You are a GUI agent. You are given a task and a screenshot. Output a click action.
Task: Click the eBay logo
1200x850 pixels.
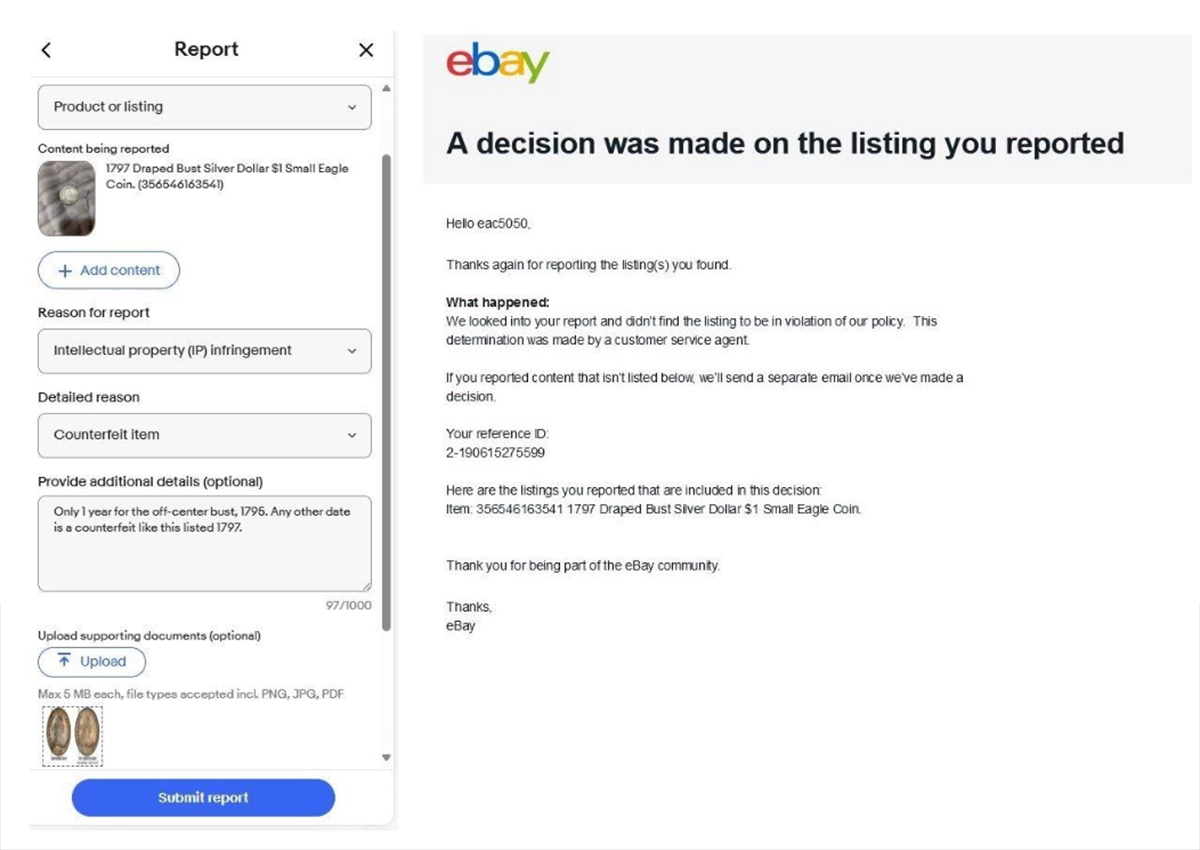[497, 62]
